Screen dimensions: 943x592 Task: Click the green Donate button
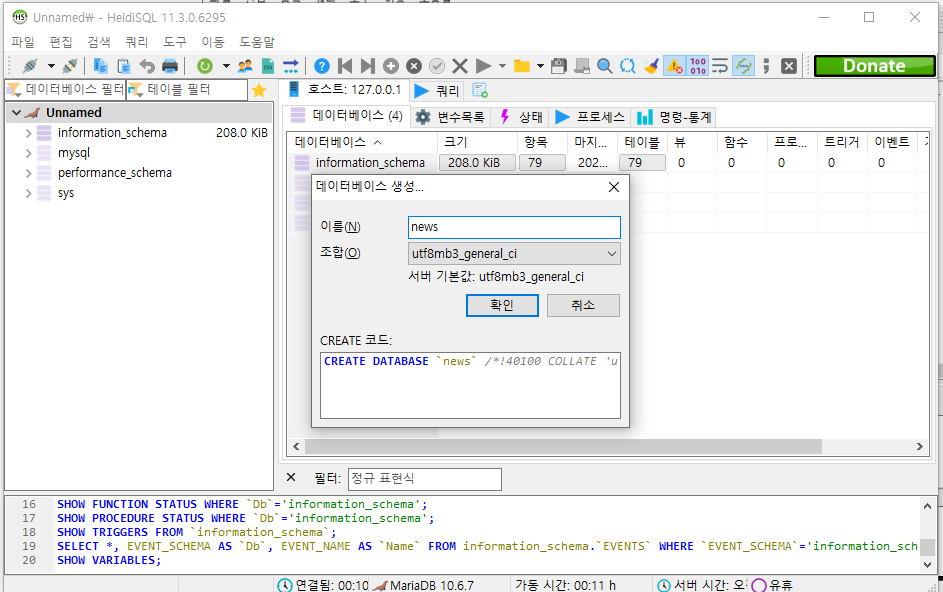874,66
